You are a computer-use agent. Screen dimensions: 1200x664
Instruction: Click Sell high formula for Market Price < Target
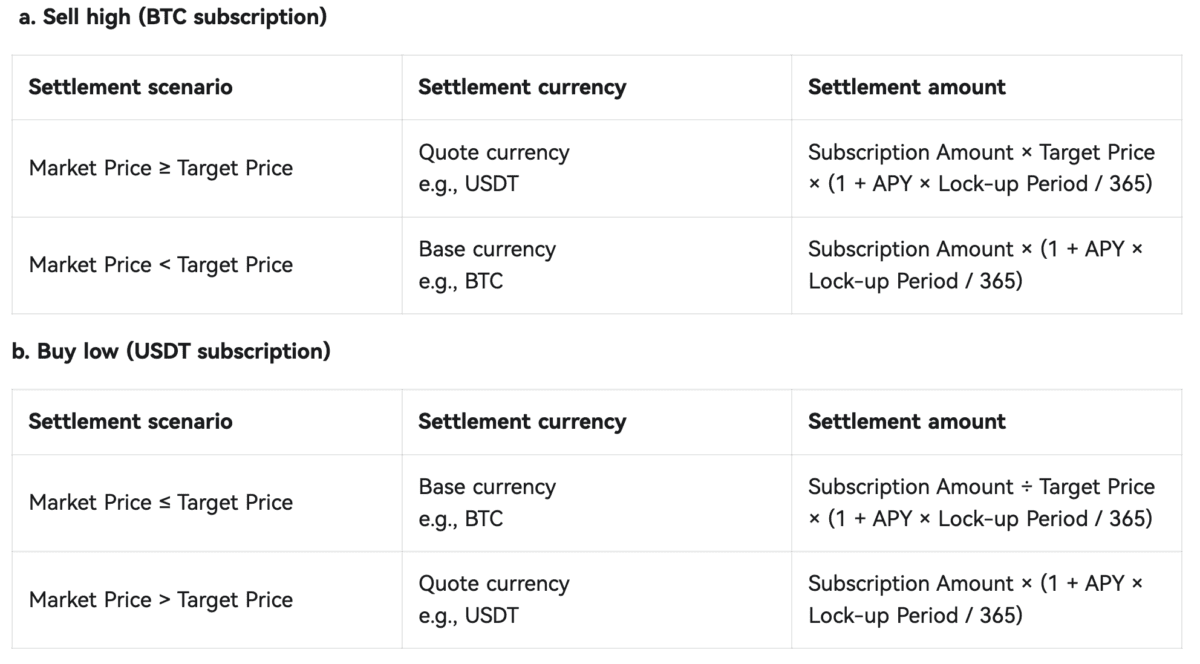[974, 265]
